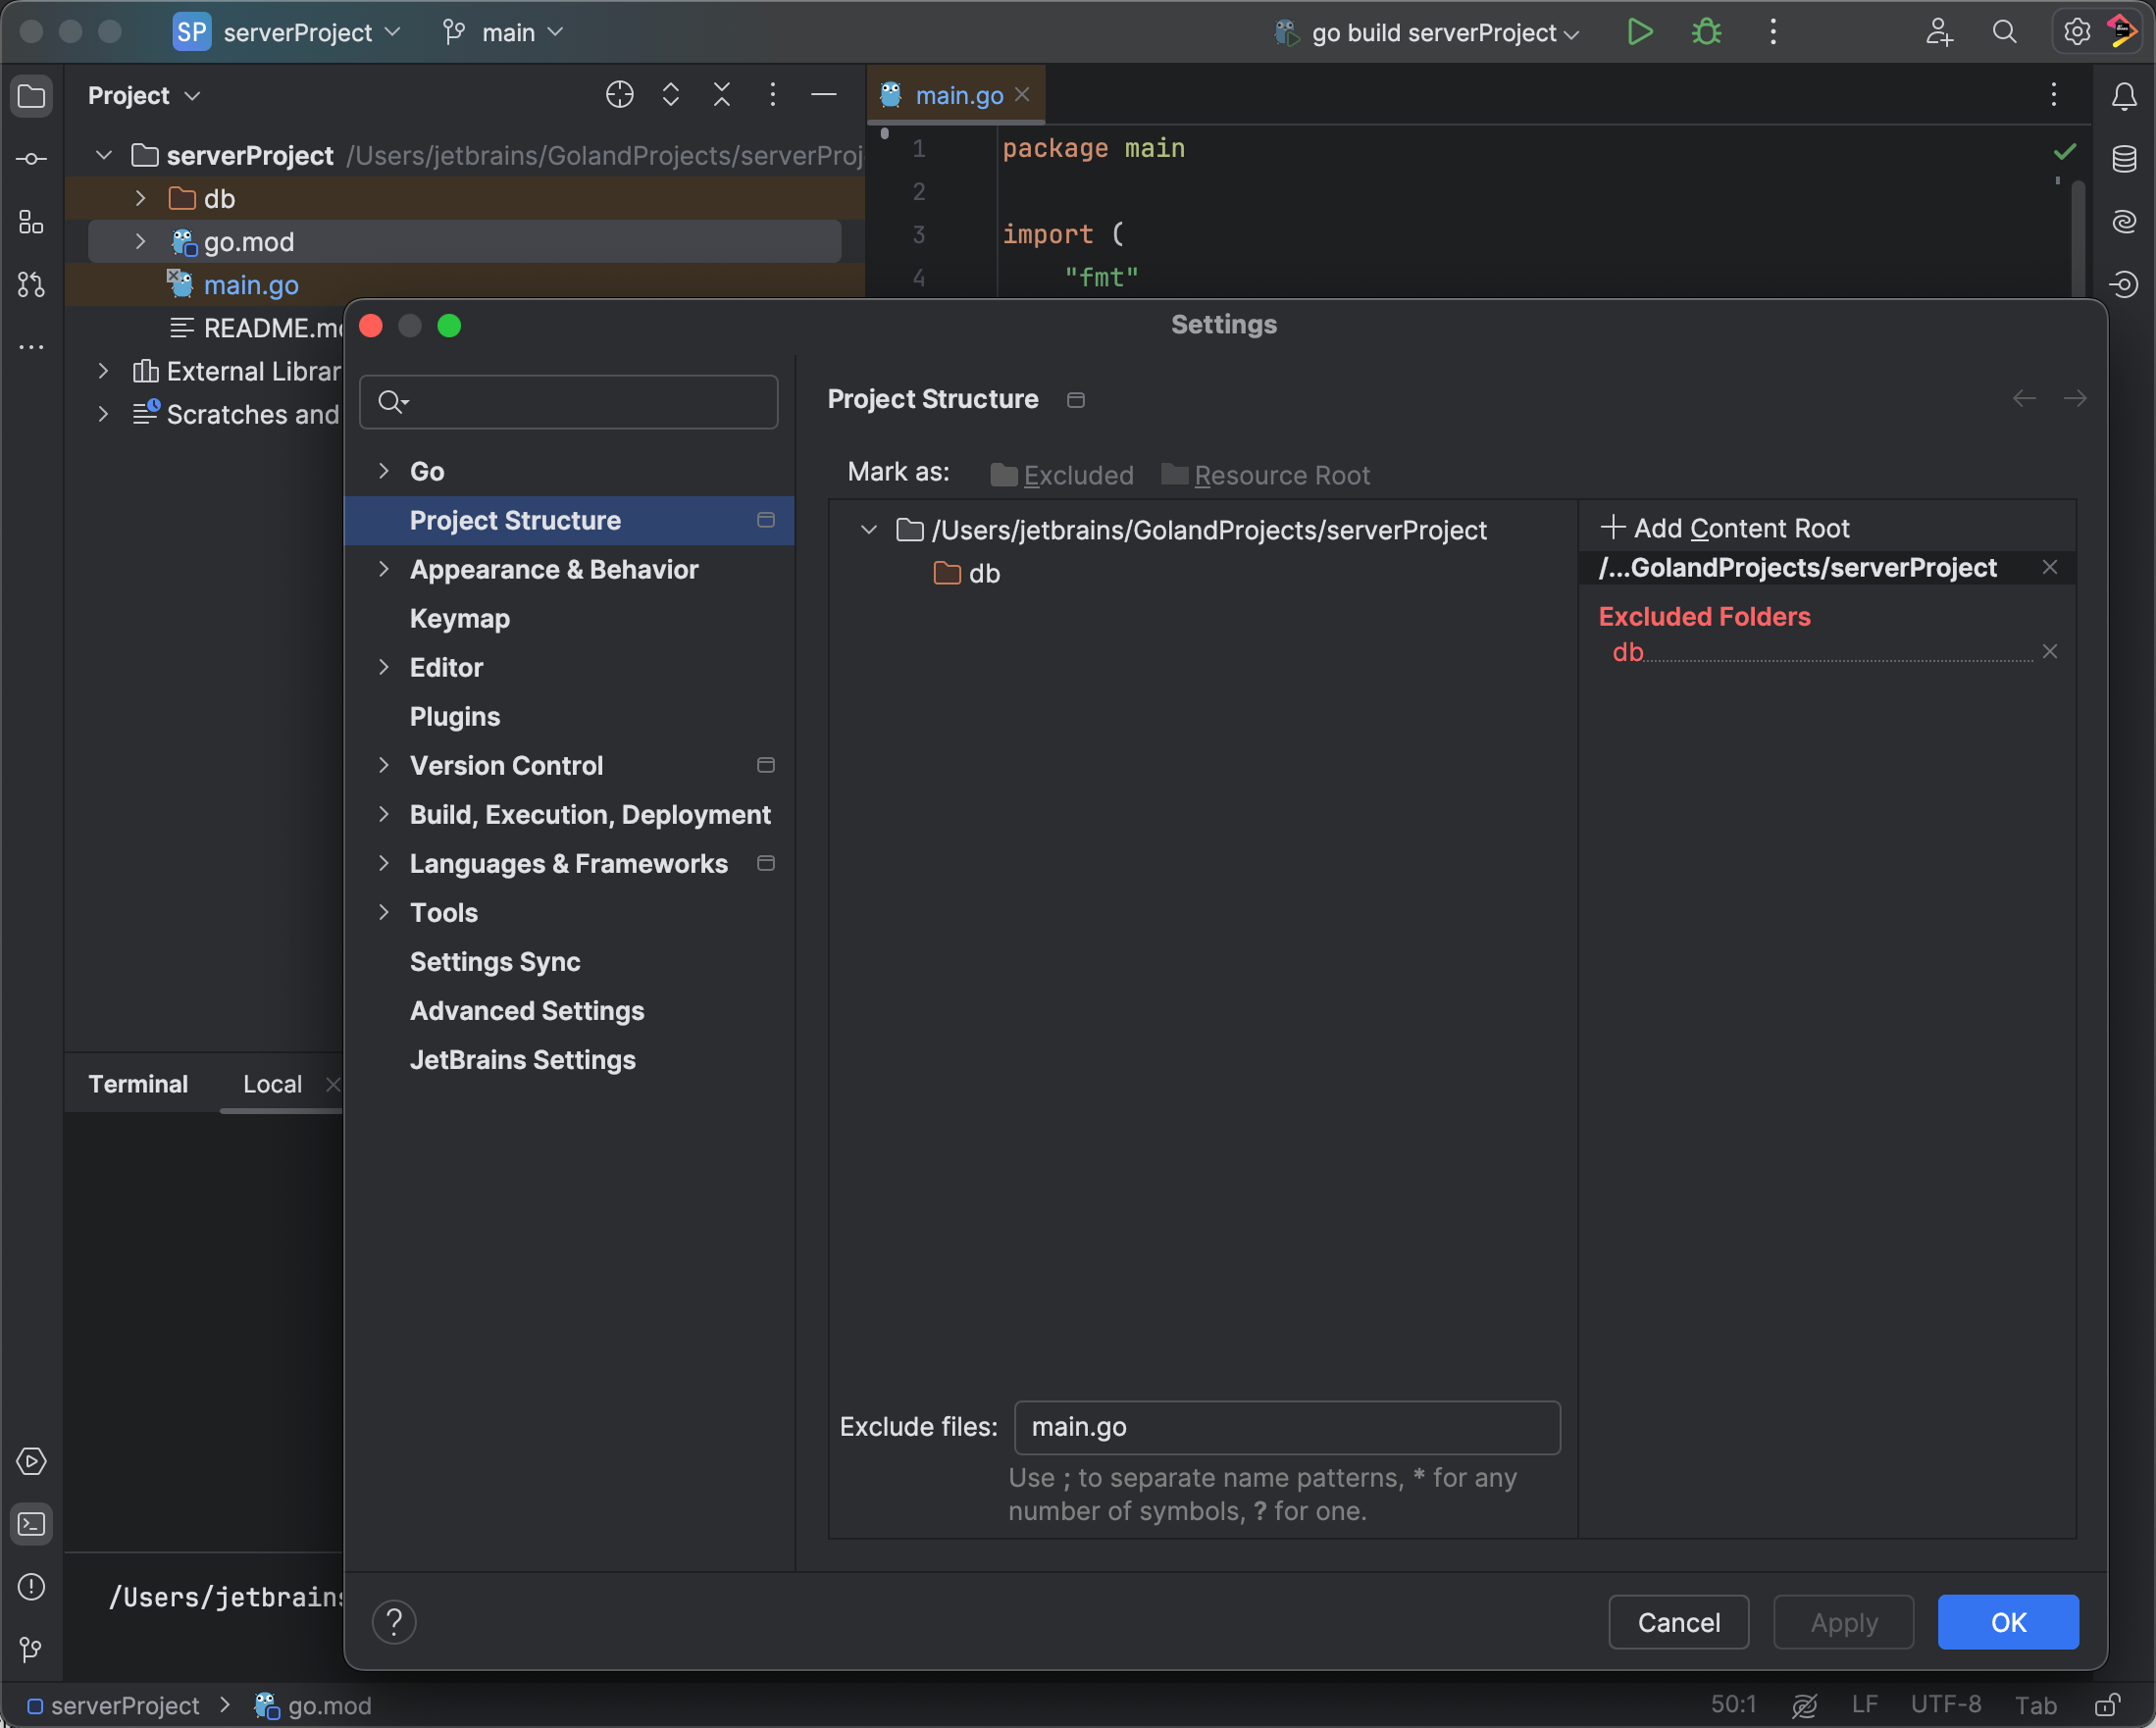
Task: Select Keymap in settings list
Action: [459, 618]
